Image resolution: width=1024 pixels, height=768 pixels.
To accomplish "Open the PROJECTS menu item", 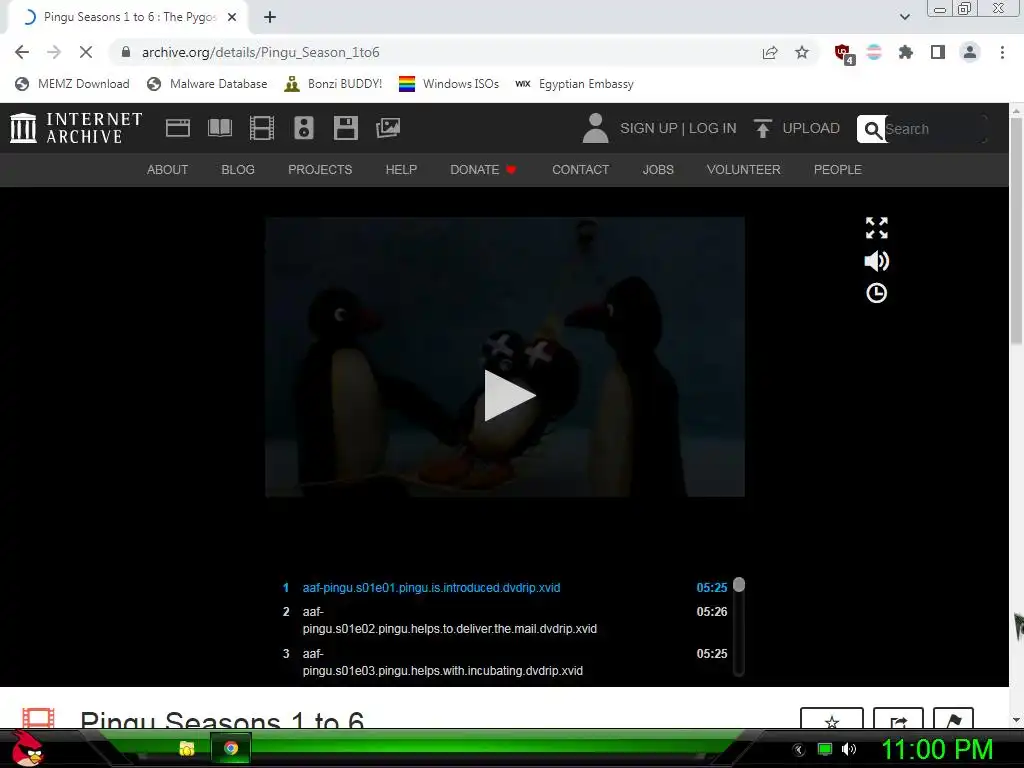I will [320, 170].
